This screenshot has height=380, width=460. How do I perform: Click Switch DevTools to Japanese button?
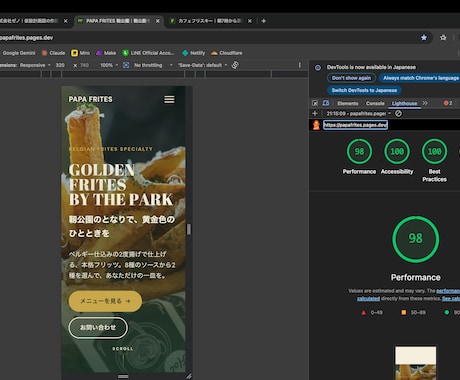pyautogui.click(x=364, y=90)
